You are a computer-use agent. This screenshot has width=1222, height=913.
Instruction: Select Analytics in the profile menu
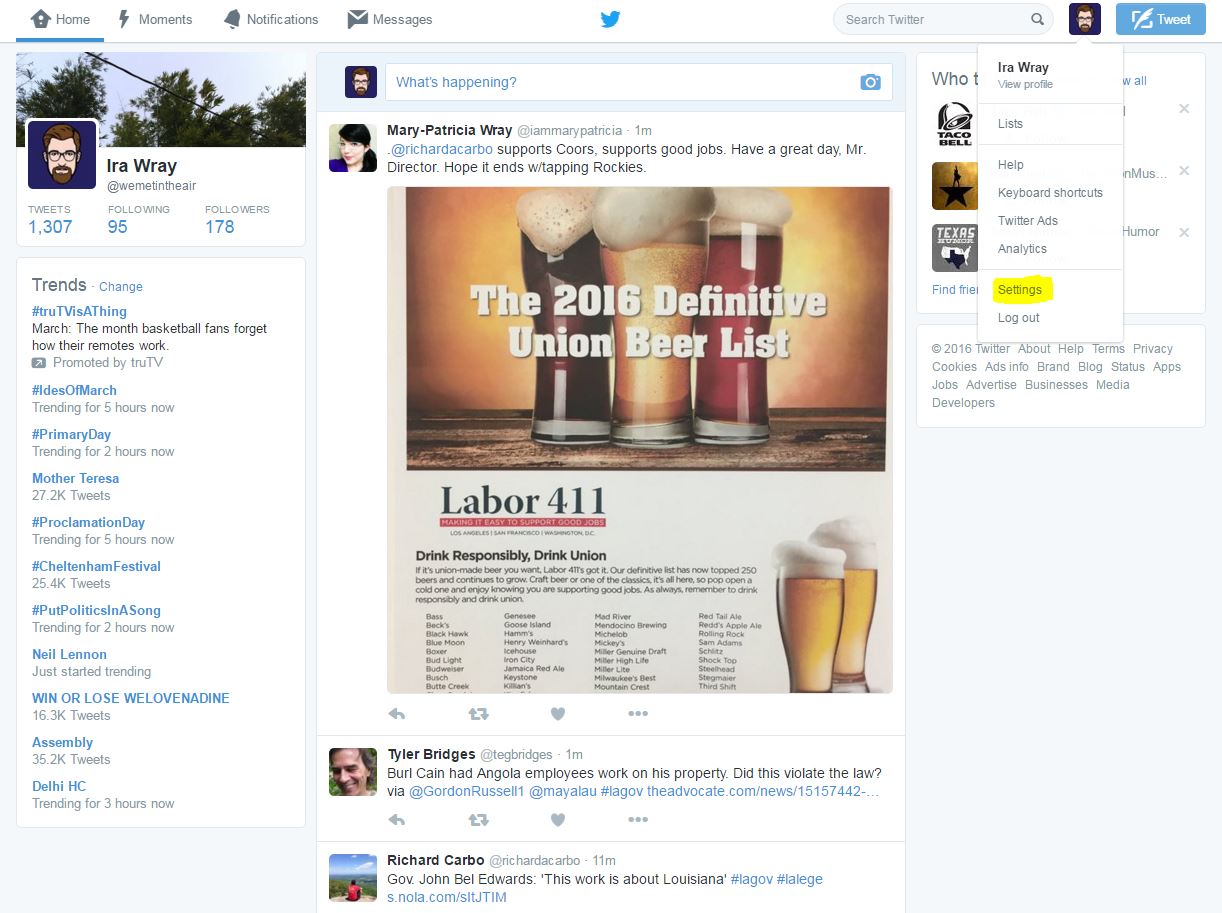(1022, 249)
